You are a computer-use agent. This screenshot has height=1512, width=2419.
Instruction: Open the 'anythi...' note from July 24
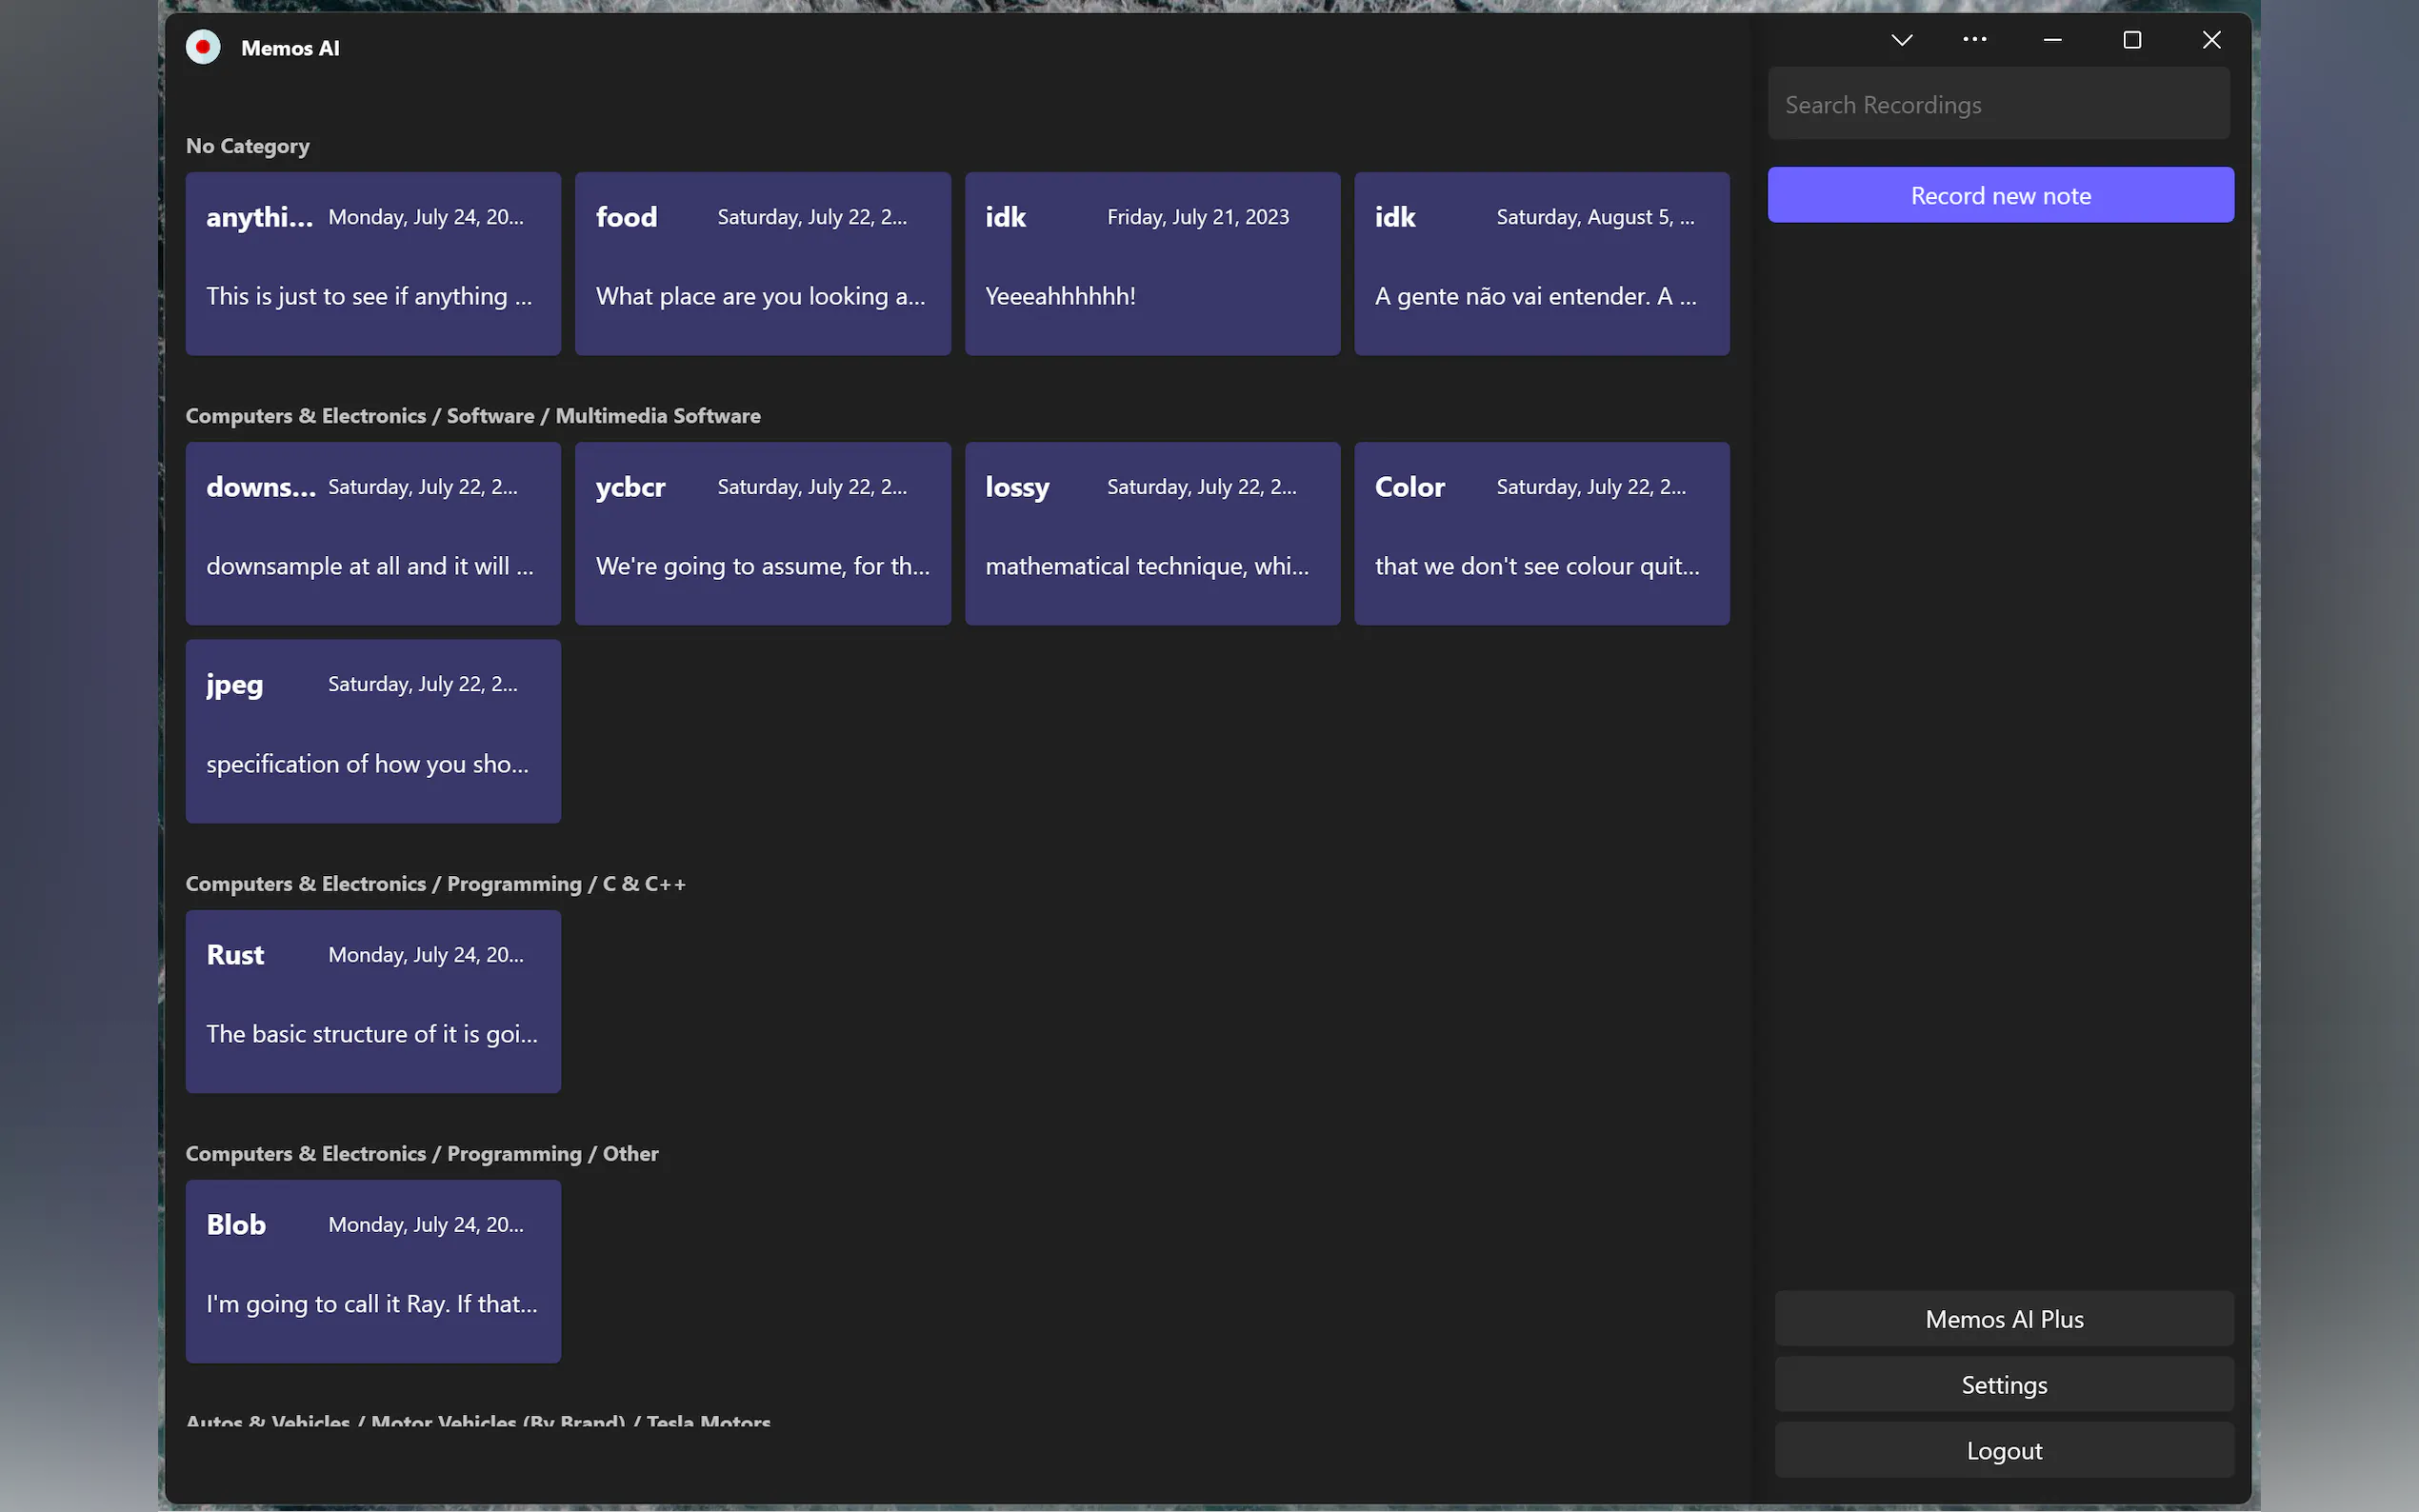click(373, 263)
